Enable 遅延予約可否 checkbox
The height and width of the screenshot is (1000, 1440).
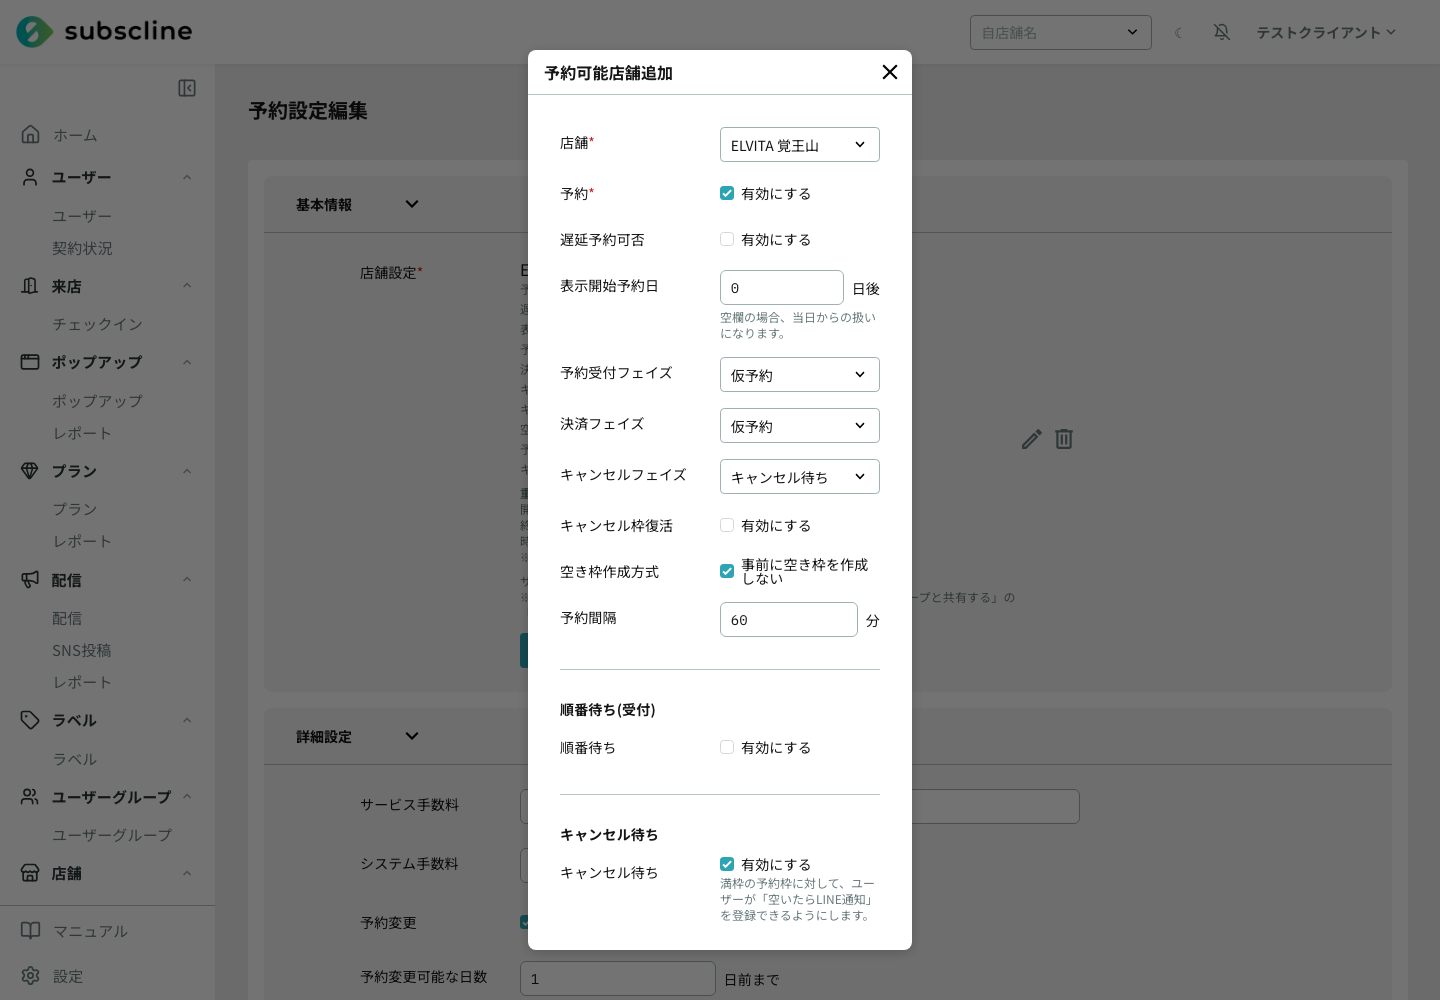tap(727, 239)
